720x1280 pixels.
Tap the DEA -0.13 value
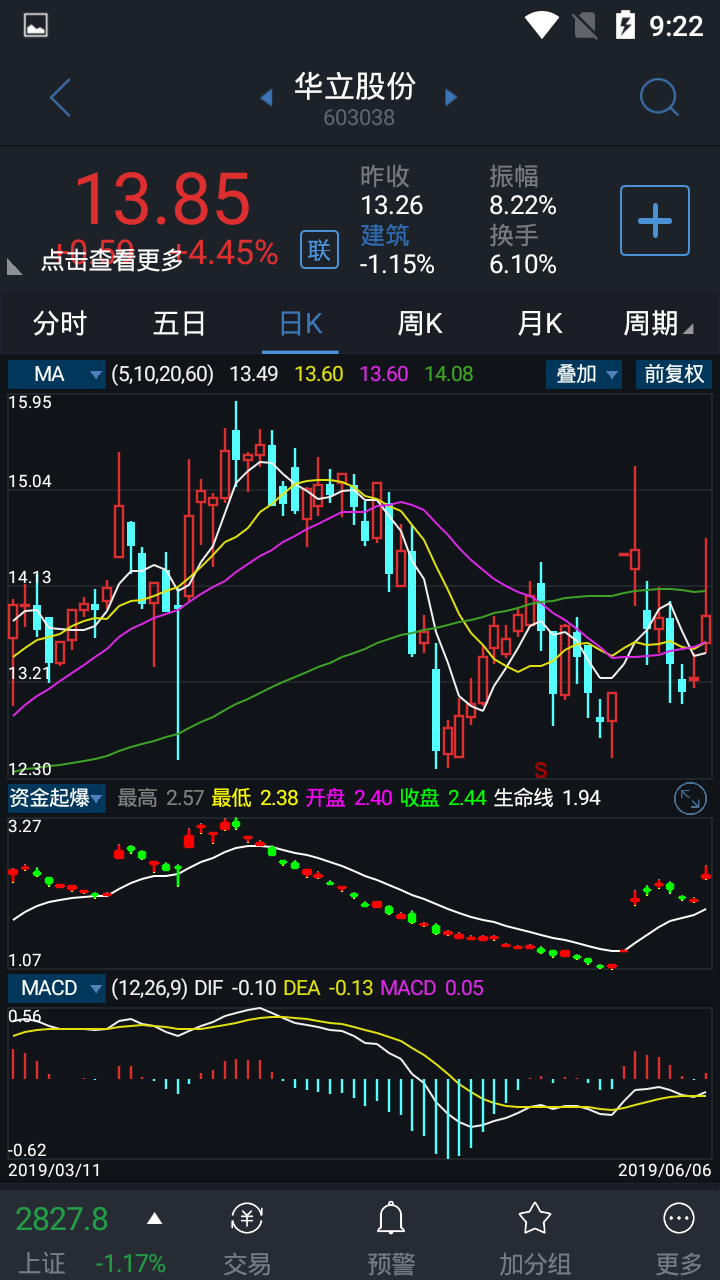pyautogui.click(x=328, y=988)
